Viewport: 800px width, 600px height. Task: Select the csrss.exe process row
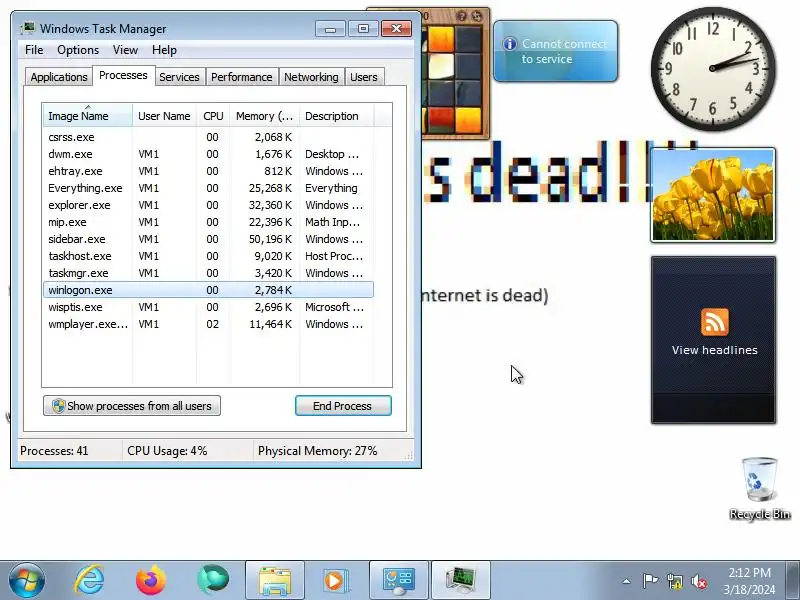(x=208, y=137)
